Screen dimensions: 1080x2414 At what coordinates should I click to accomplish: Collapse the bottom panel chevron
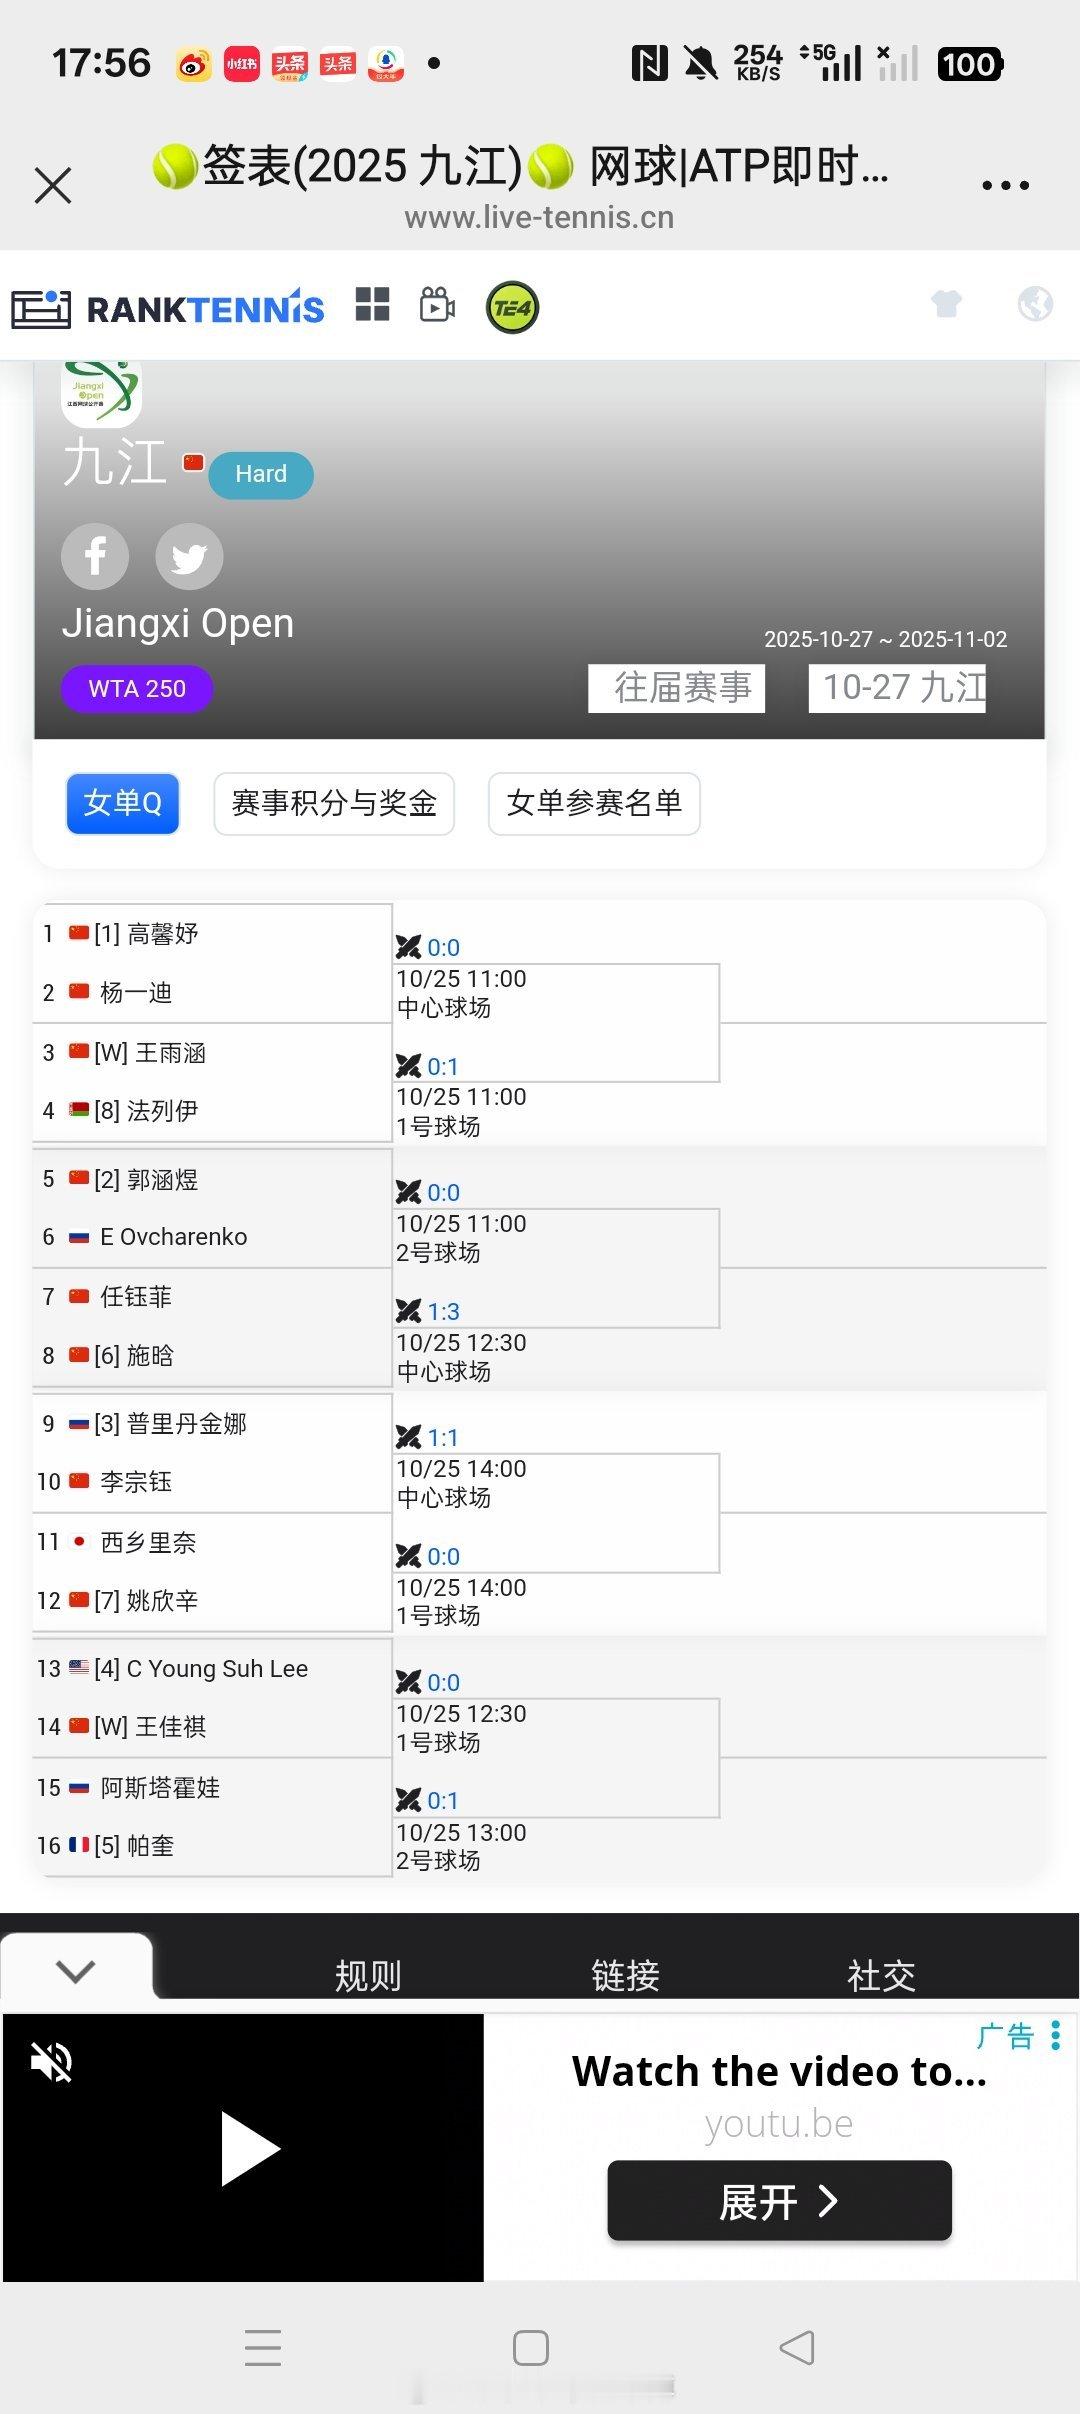point(76,1971)
